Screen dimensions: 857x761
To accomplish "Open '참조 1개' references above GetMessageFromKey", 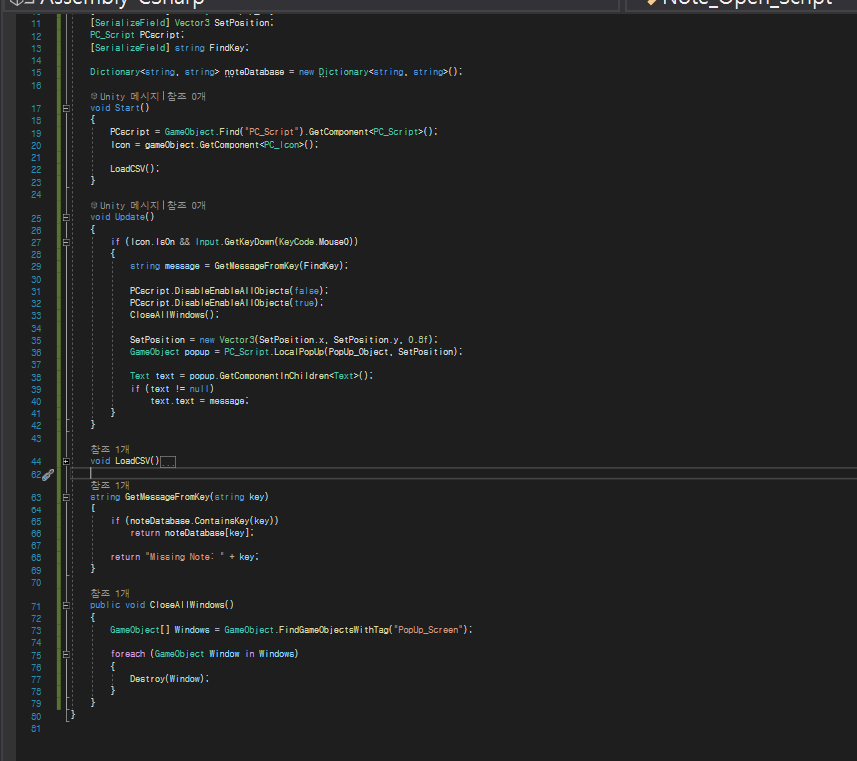I will pos(110,485).
